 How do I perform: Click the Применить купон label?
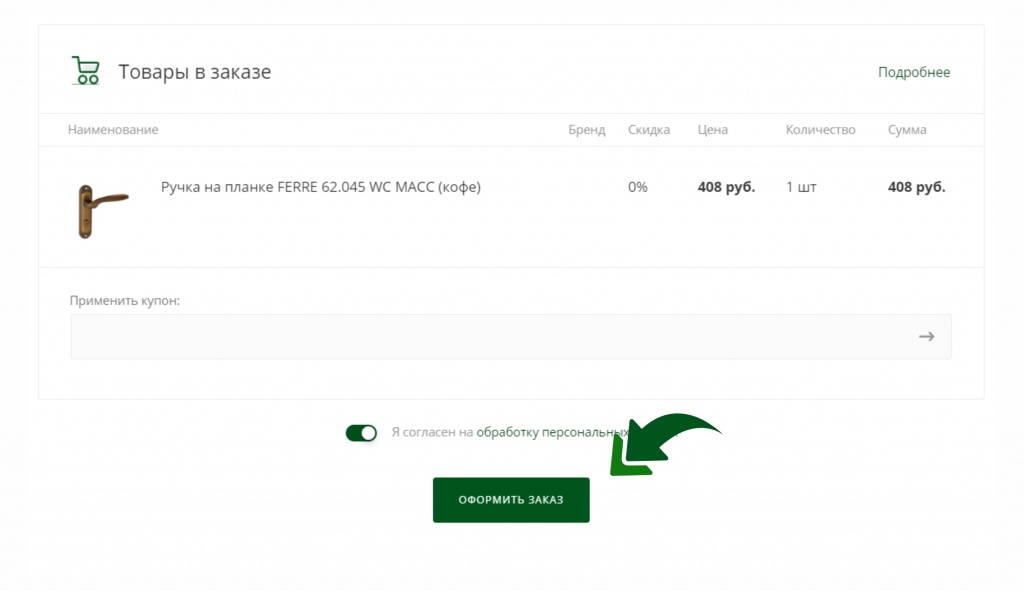(x=125, y=300)
